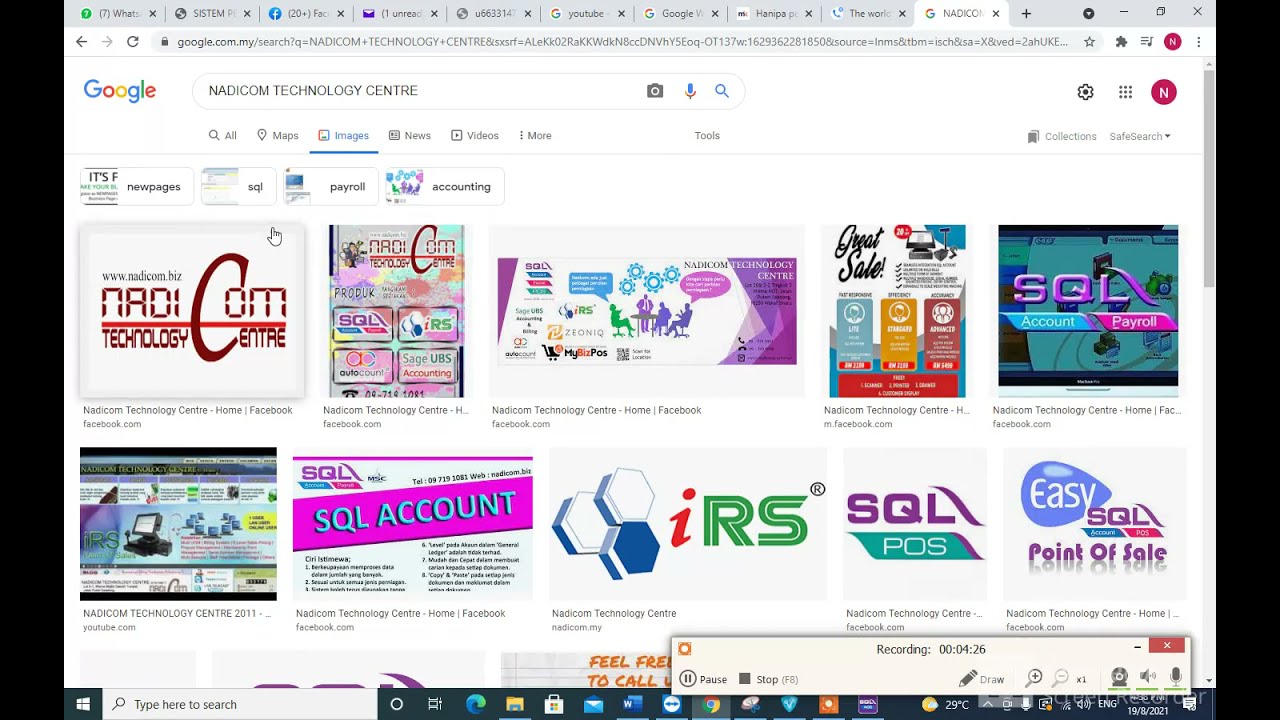The width and height of the screenshot is (1280, 720).
Task: Open Microsoft Store from the taskbar
Action: [x=553, y=704]
